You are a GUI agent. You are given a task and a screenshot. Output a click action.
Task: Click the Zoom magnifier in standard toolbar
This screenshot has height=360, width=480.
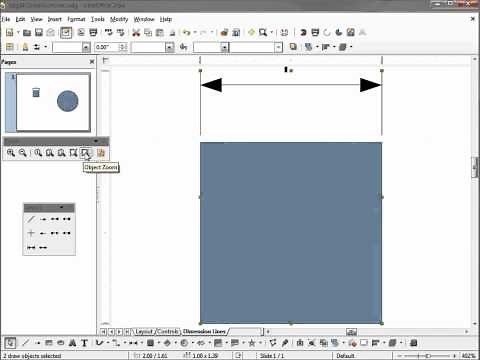[263, 32]
